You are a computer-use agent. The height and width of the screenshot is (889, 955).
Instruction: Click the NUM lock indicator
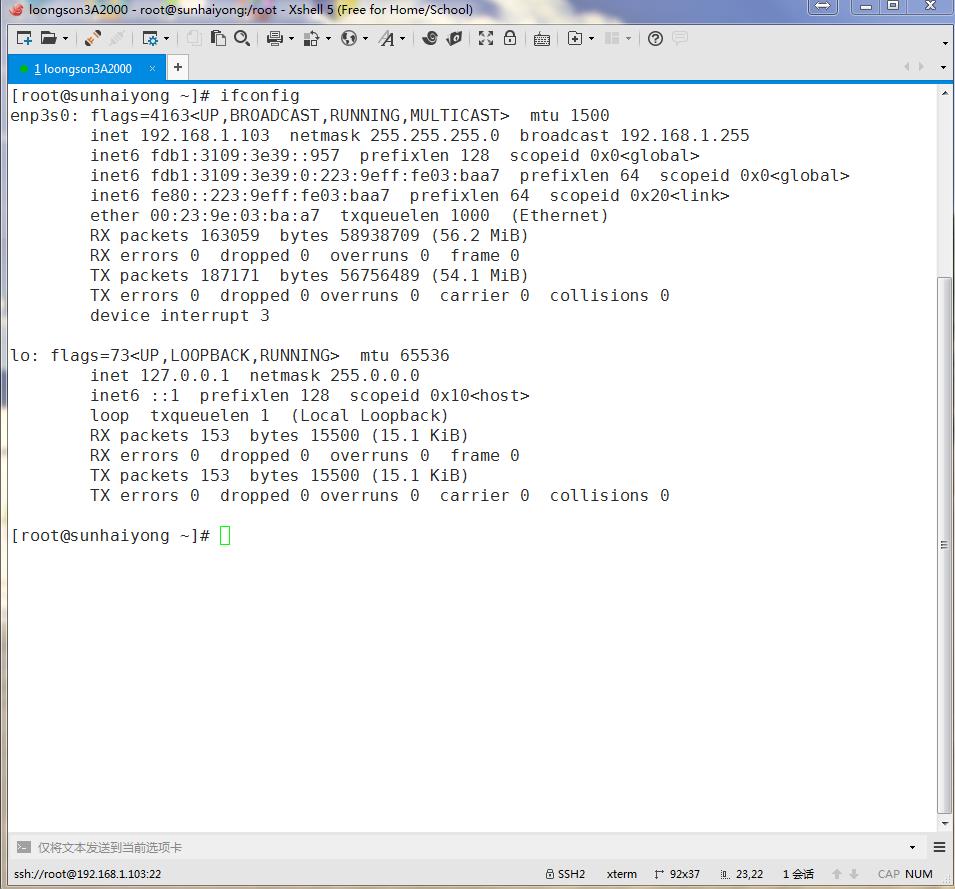pyautogui.click(x=918, y=874)
